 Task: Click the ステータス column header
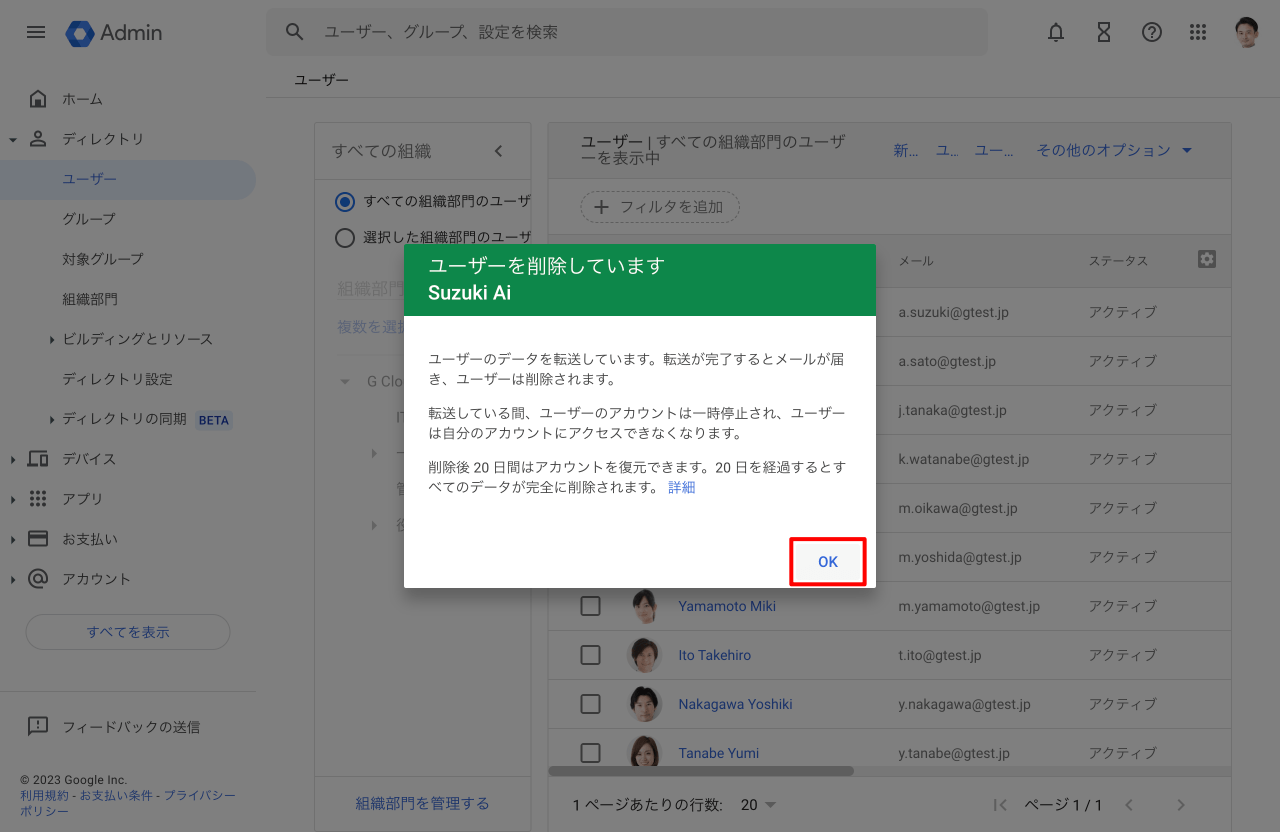pyautogui.click(x=1118, y=261)
